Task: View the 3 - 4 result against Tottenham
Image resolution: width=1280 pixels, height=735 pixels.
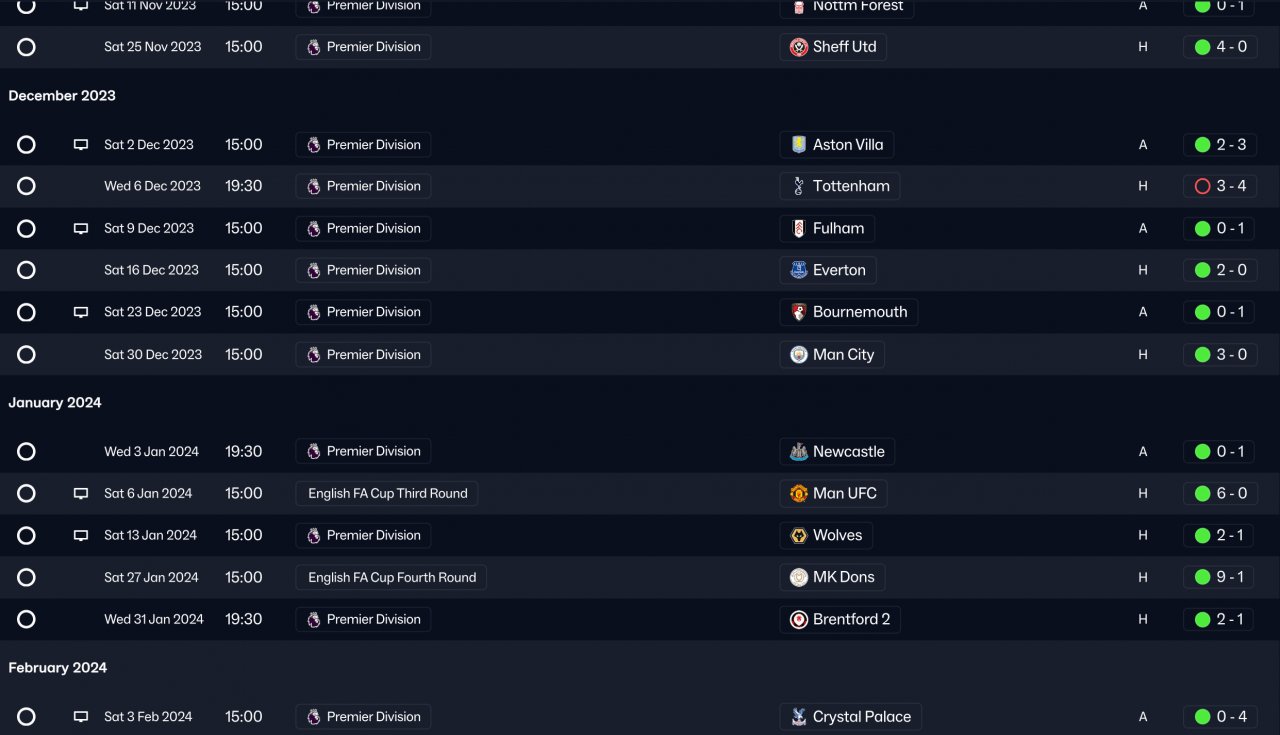Action: [x=1220, y=186]
